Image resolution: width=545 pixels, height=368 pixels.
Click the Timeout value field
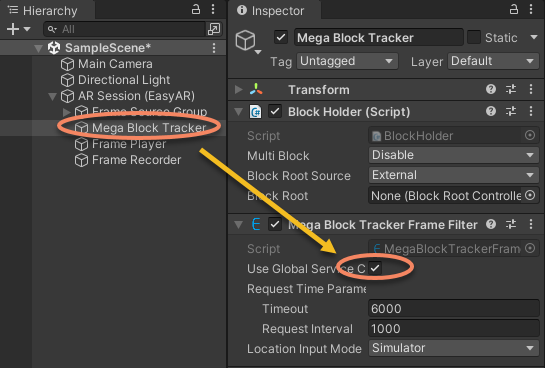point(454,308)
